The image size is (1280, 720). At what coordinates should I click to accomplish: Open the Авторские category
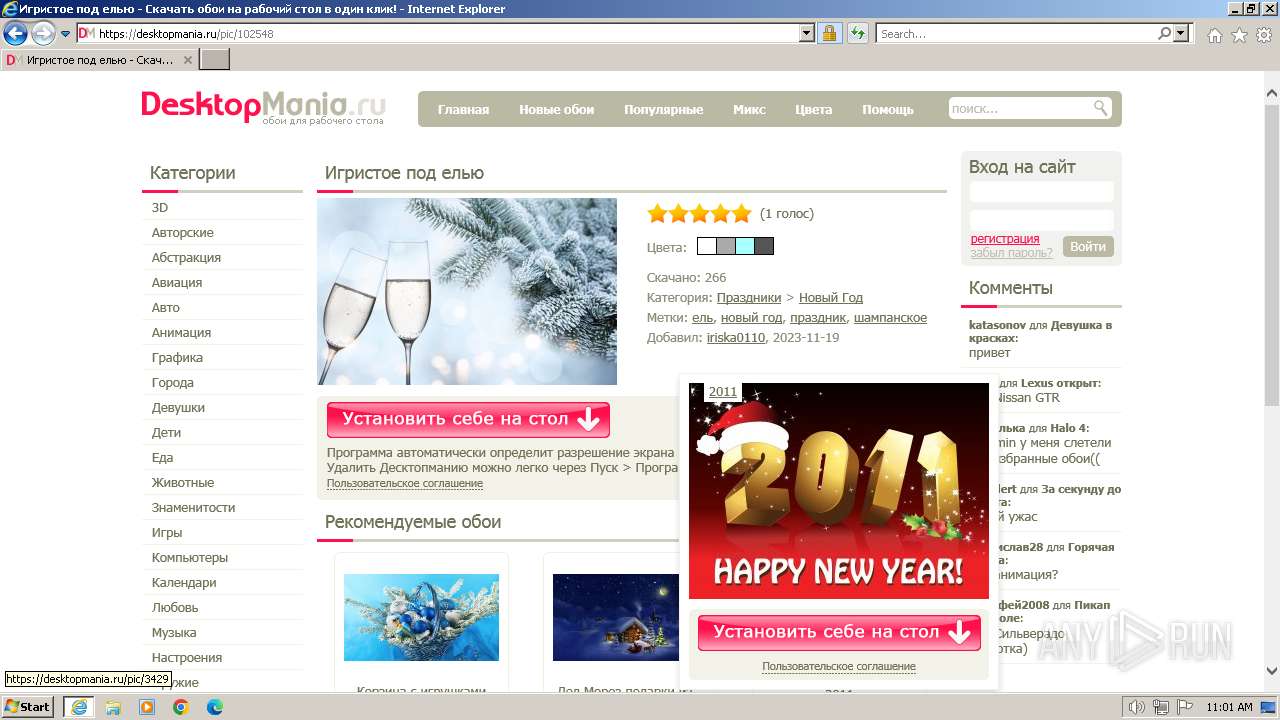[183, 232]
